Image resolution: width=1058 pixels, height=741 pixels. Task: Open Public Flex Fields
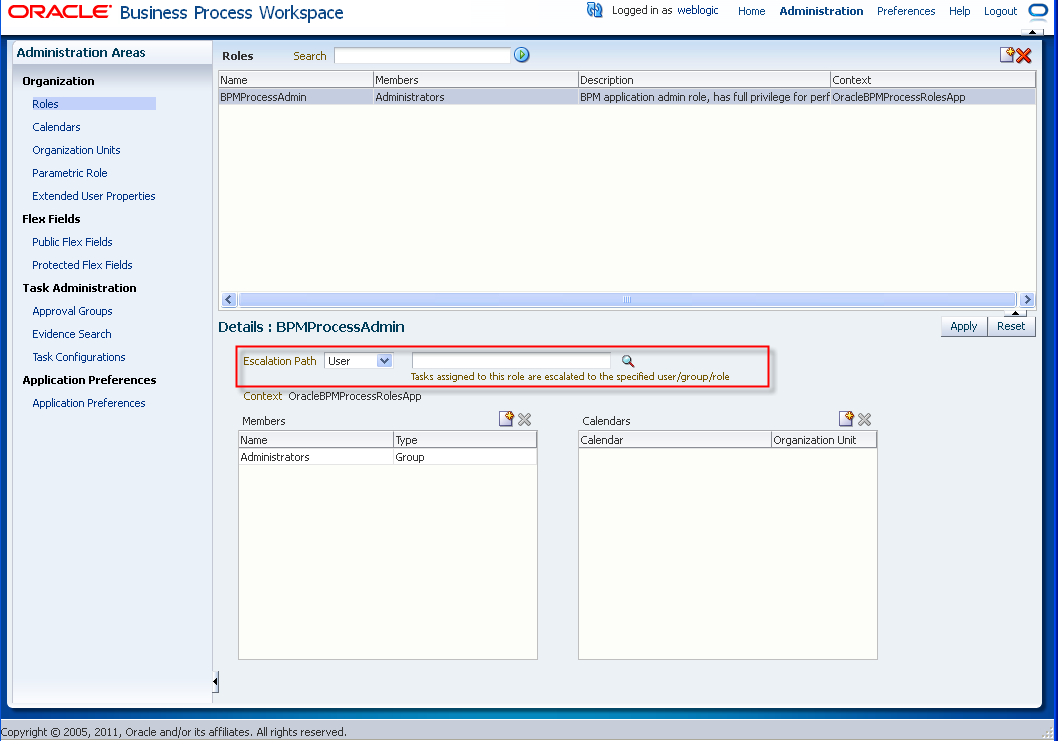click(72, 242)
